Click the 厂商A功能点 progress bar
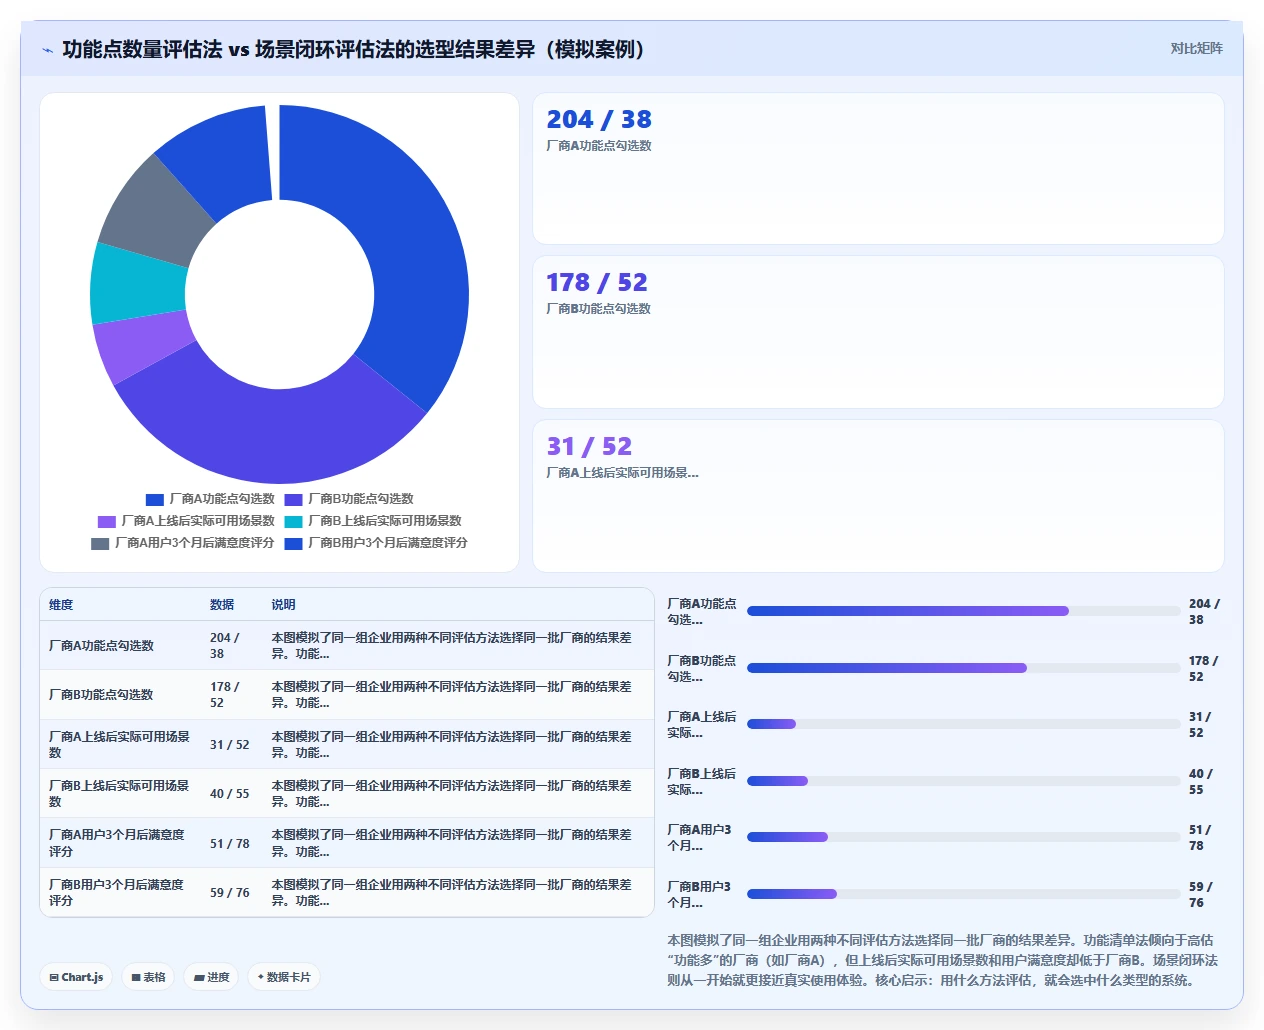This screenshot has height=1030, width=1264. click(x=963, y=611)
